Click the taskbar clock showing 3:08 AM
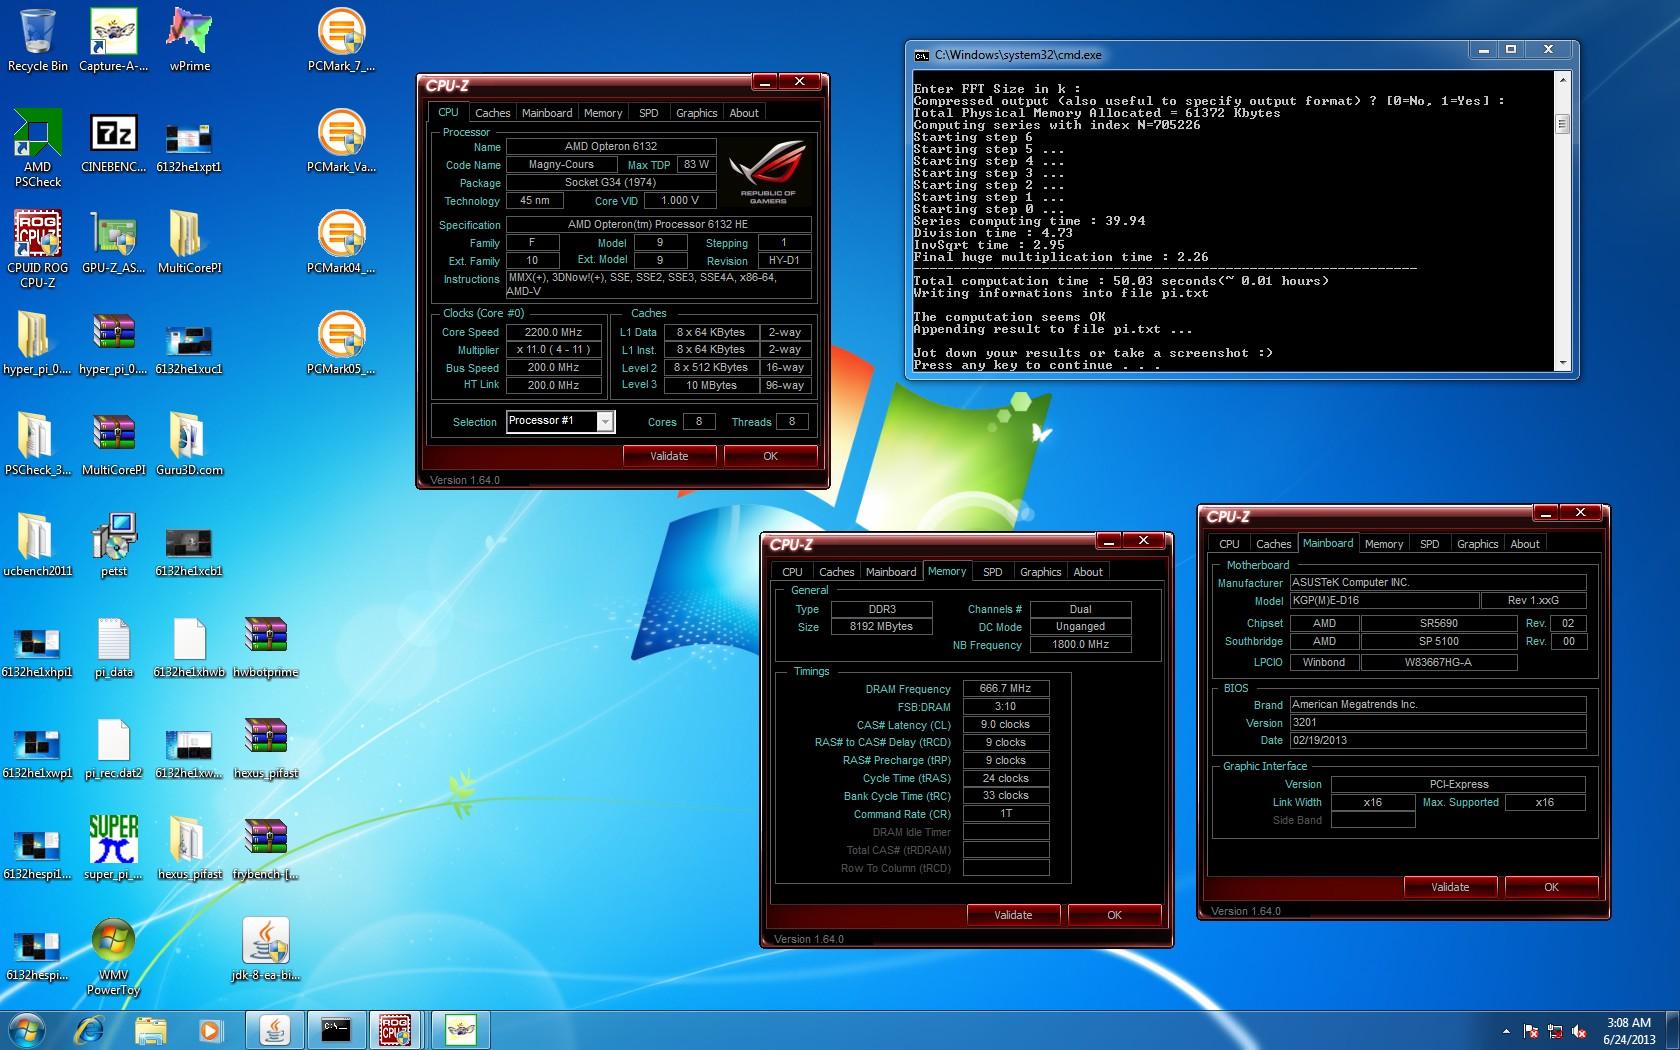Image resolution: width=1680 pixels, height=1050 pixels. 1629,1030
